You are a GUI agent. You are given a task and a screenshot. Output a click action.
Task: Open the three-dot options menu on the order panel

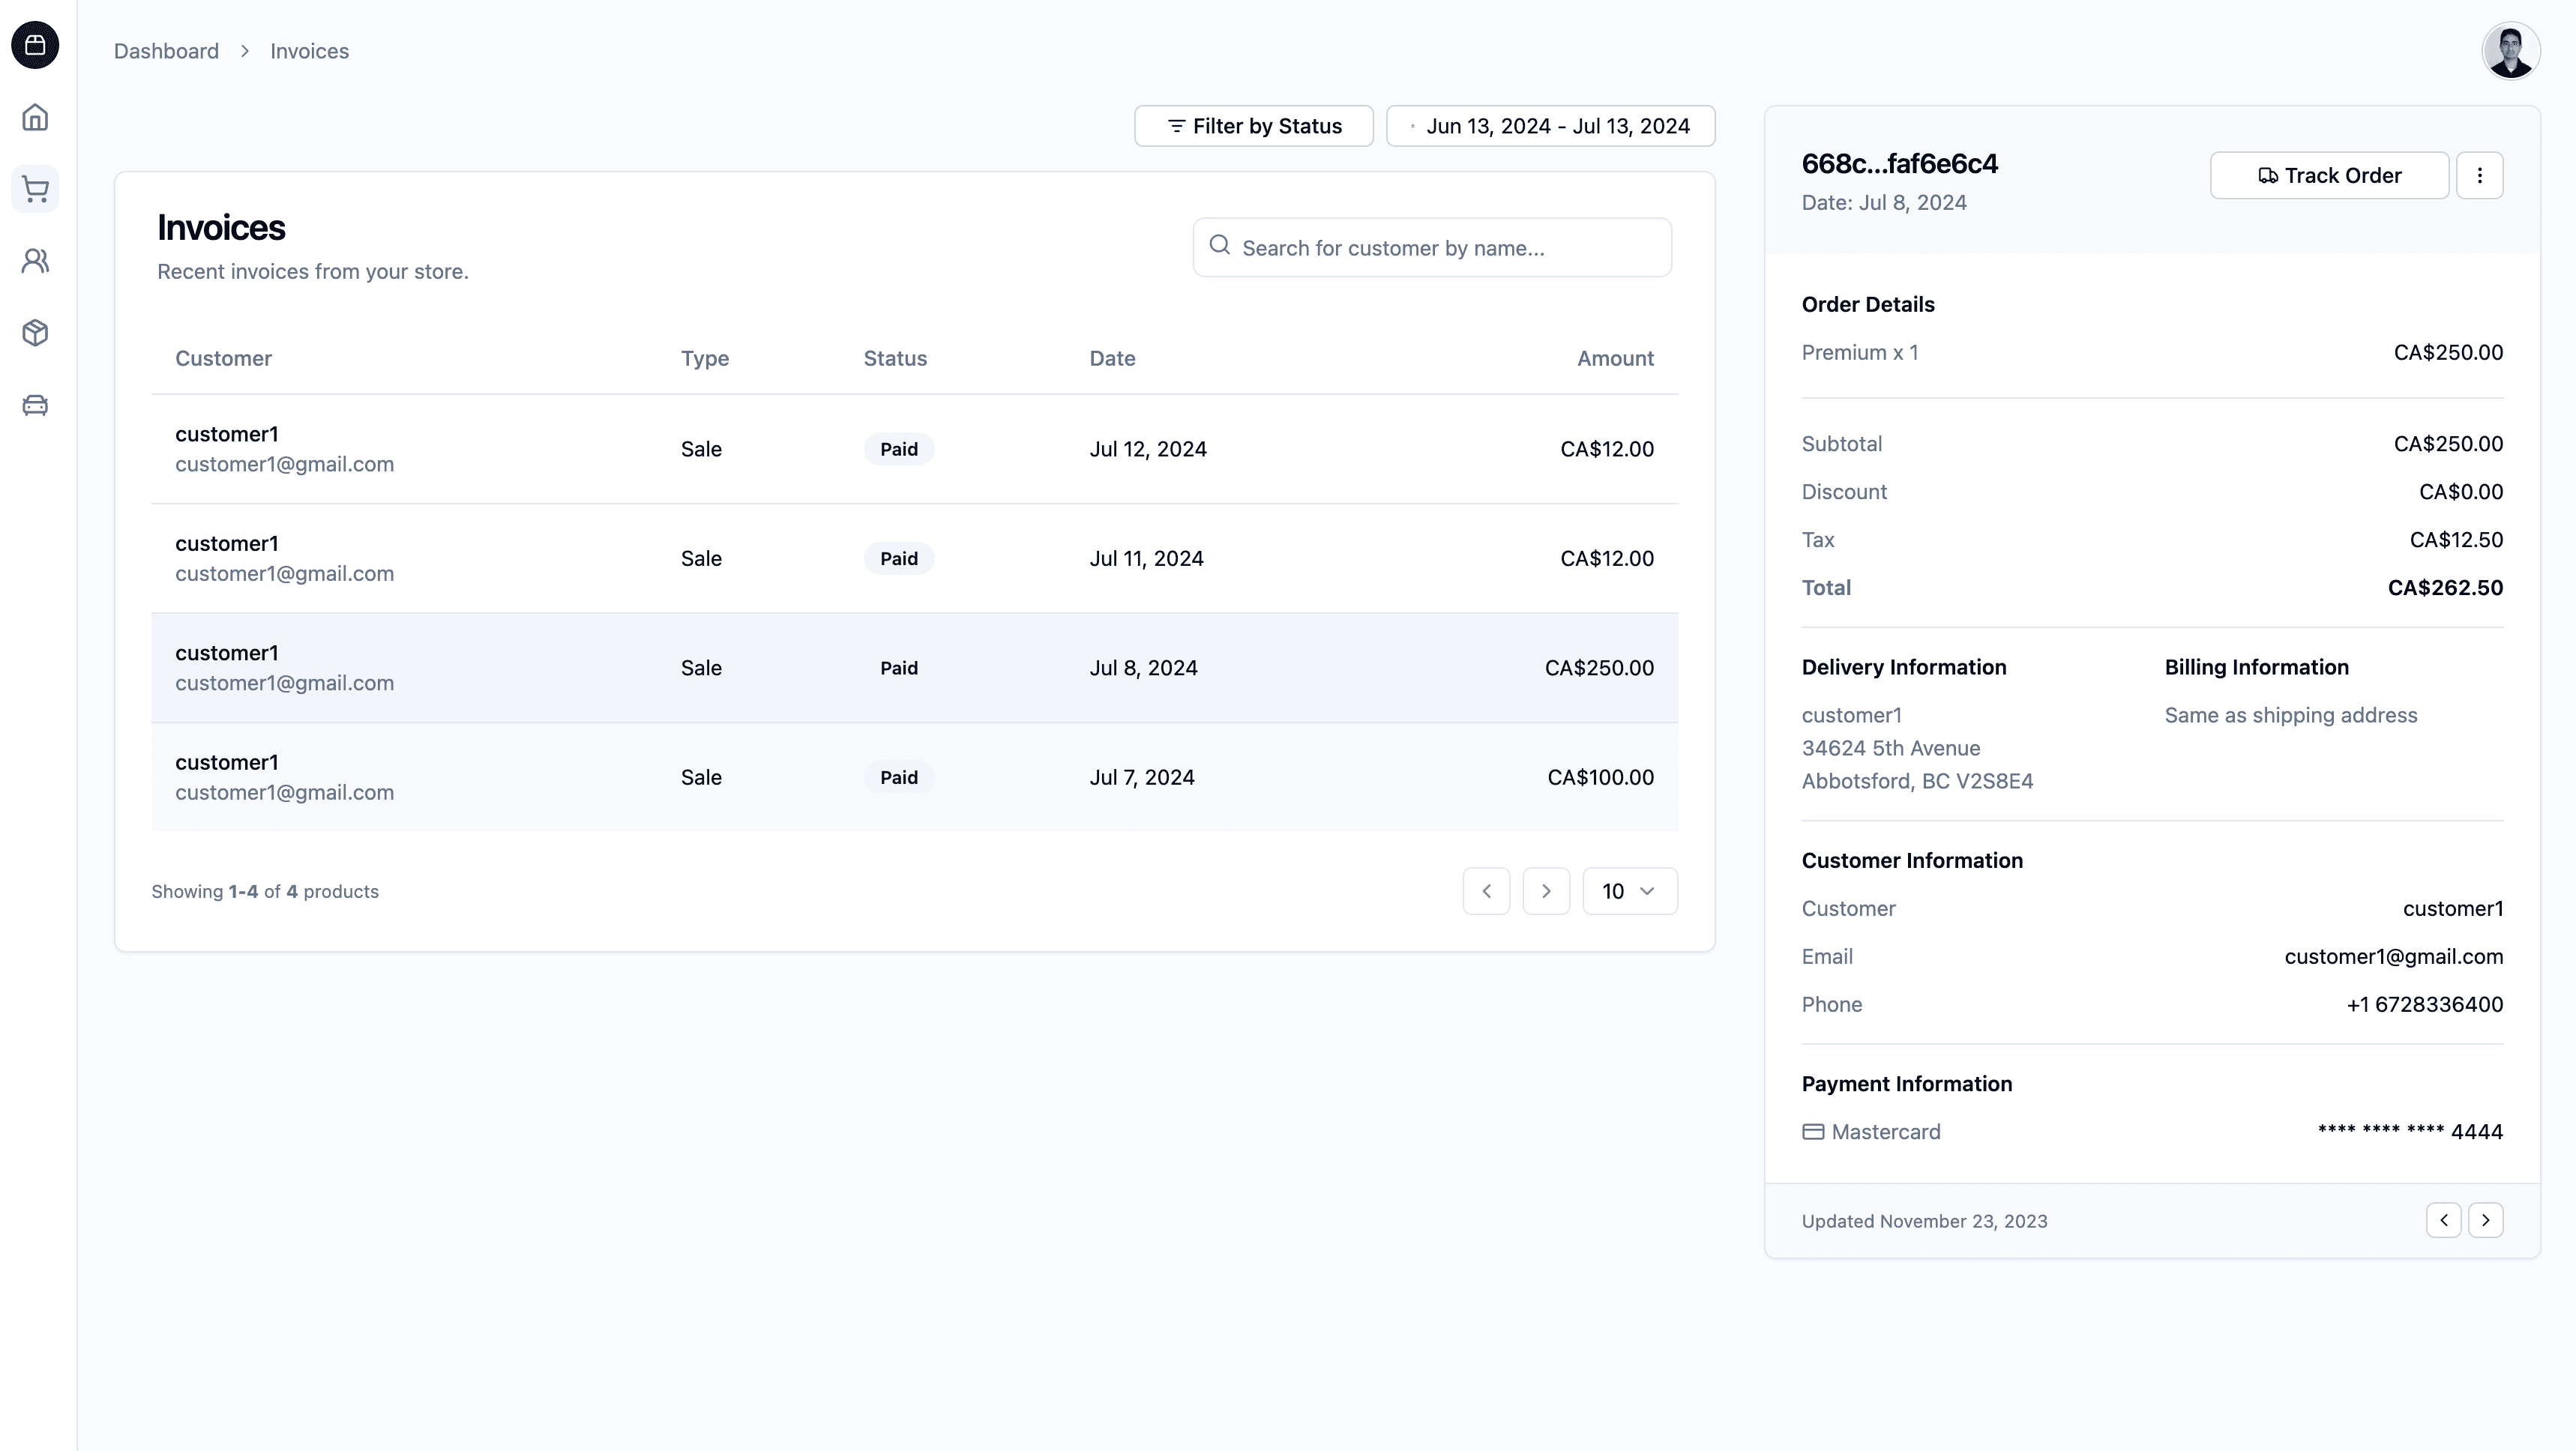click(2481, 175)
